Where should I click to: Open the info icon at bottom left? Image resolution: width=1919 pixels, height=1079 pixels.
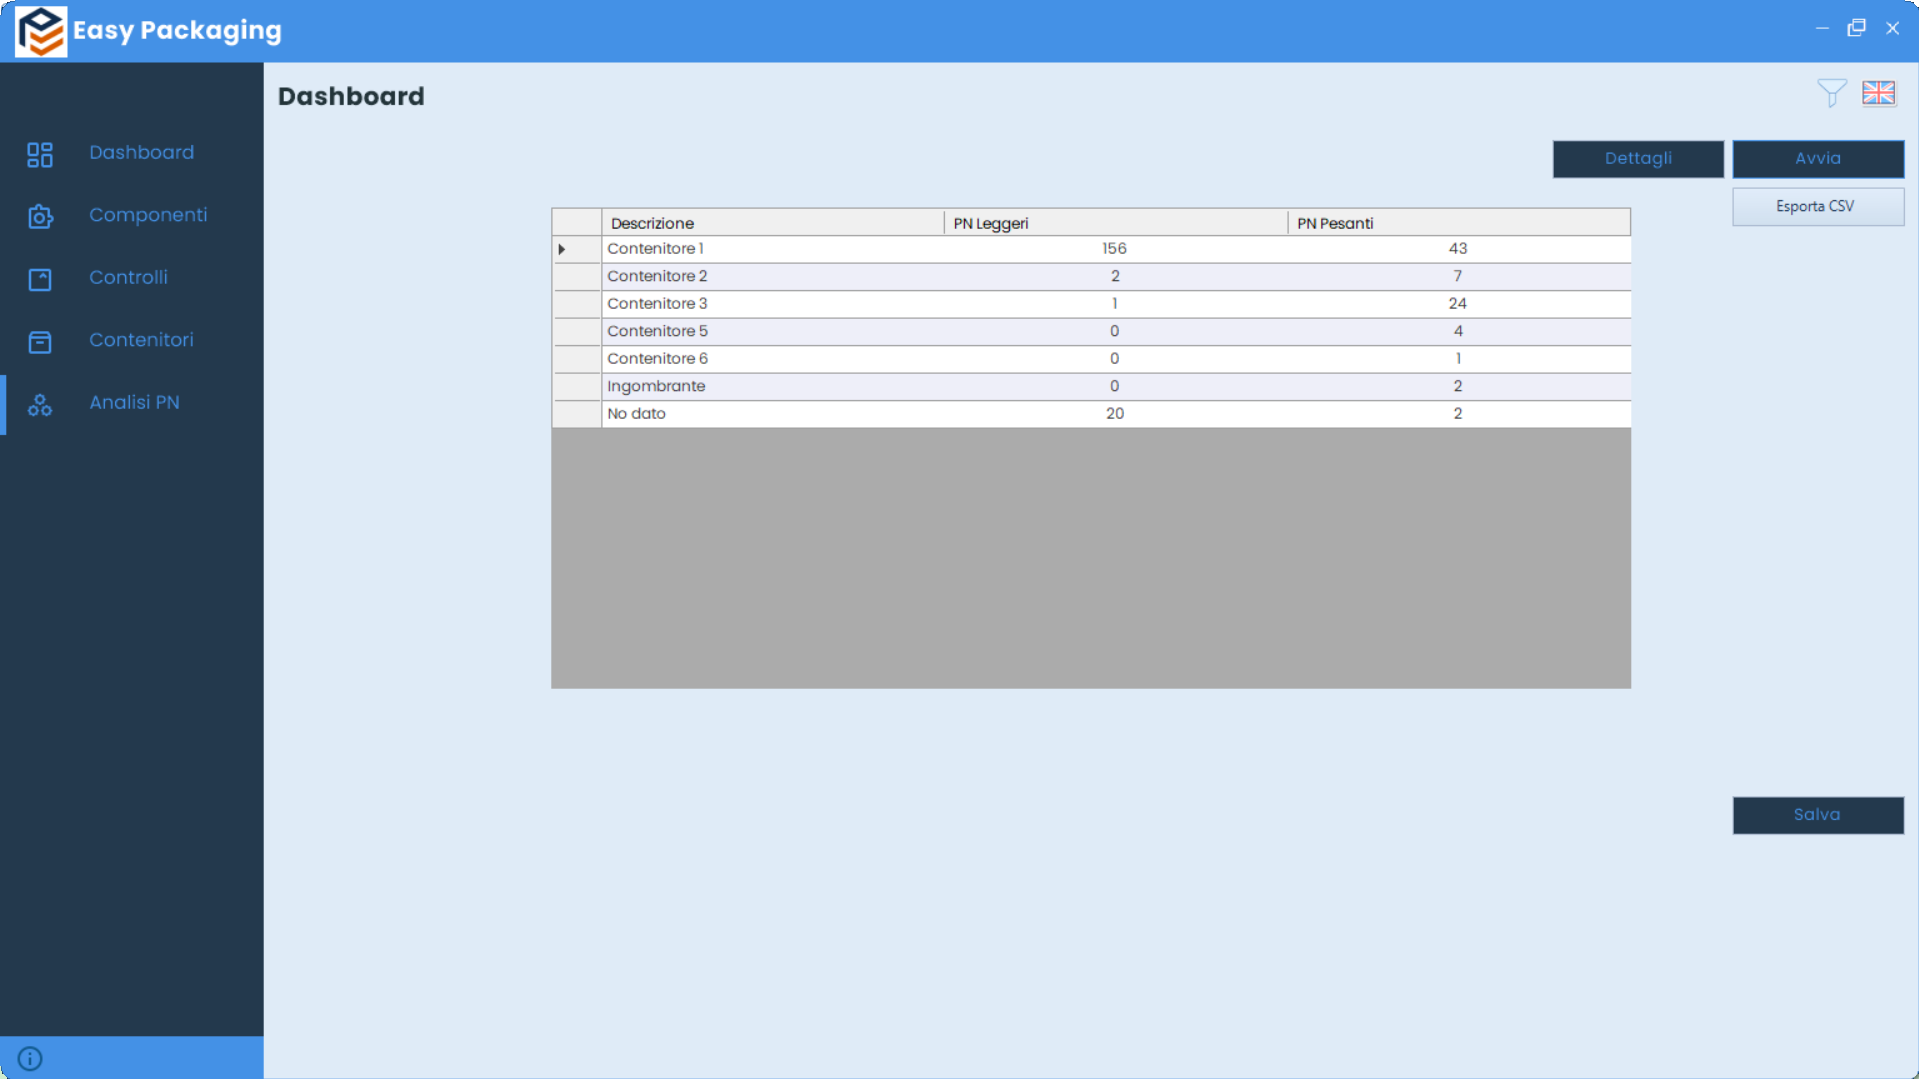pos(30,1058)
